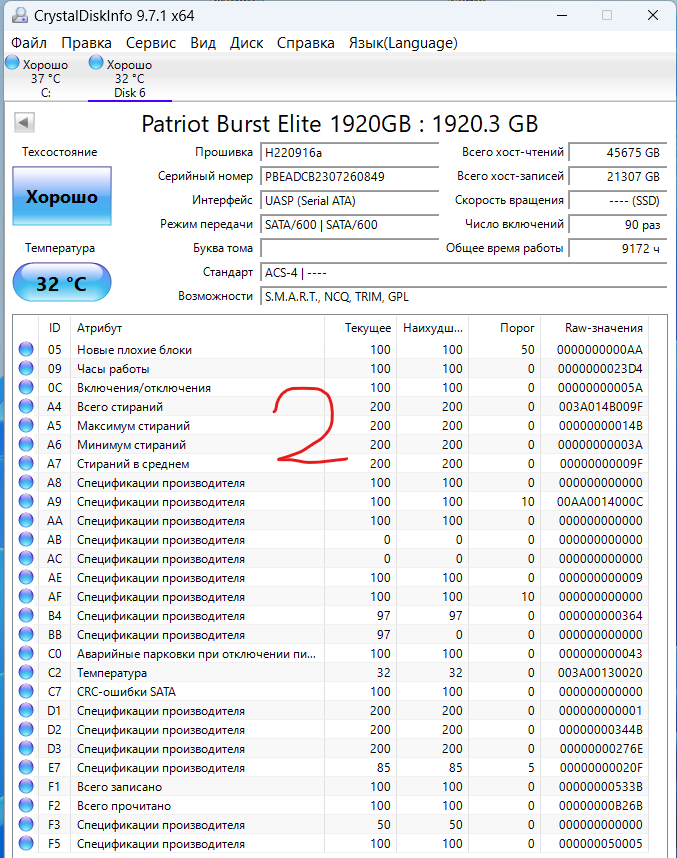Screen dimensions: 677x858
Task: Click the Режим передачи field SATA/600
Action: click(x=349, y=224)
